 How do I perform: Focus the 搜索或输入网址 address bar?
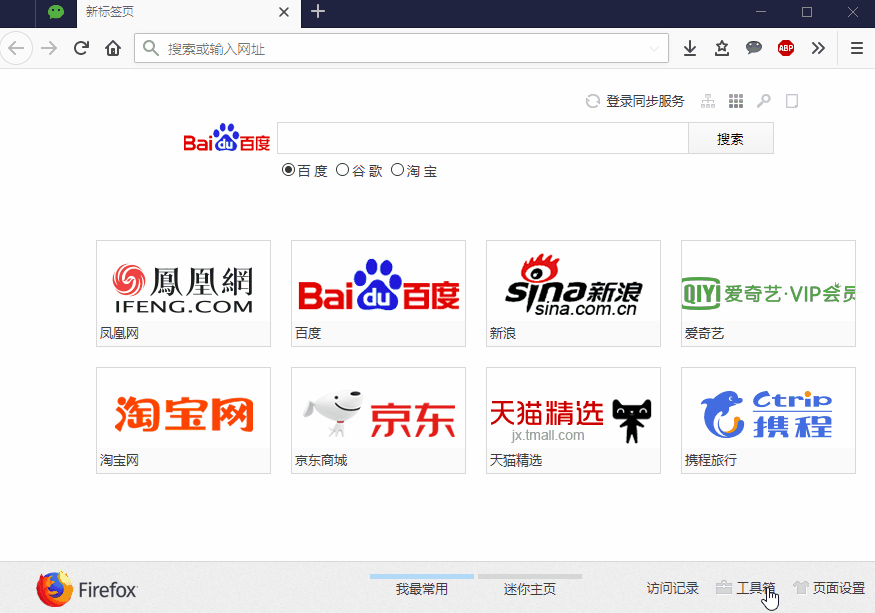(x=401, y=49)
